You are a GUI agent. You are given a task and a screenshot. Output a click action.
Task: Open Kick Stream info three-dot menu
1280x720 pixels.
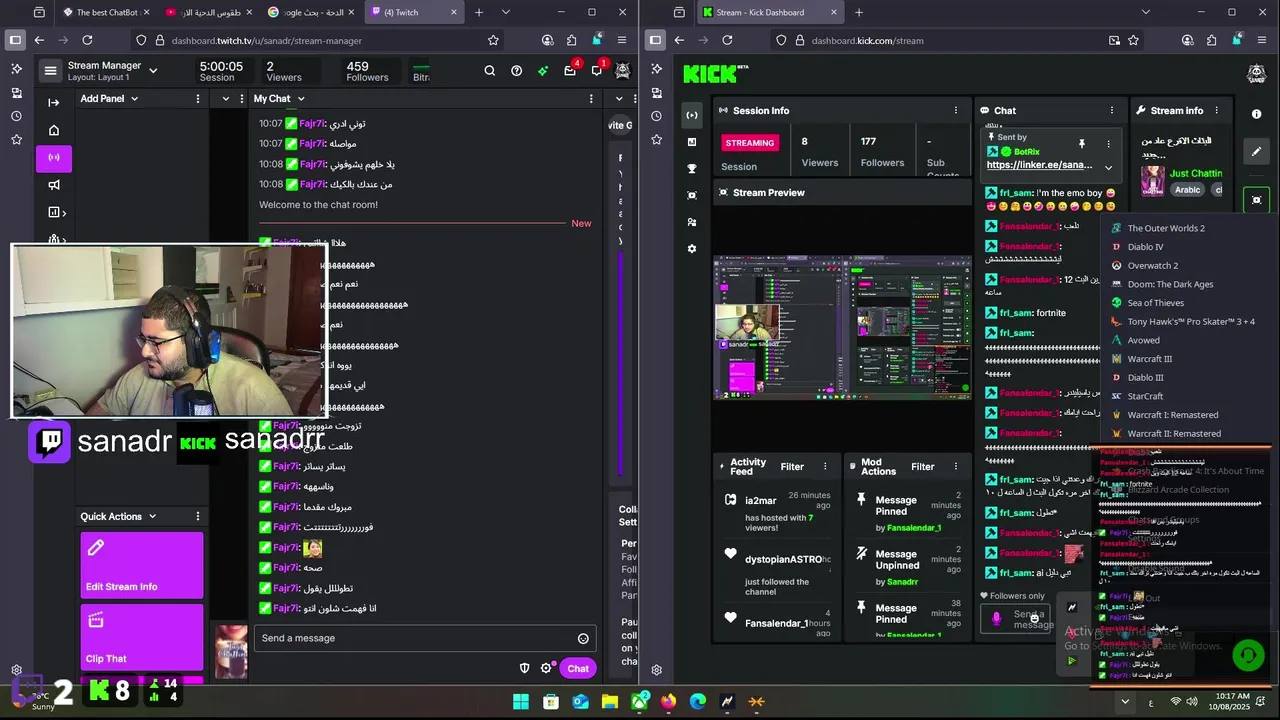click(x=1217, y=111)
